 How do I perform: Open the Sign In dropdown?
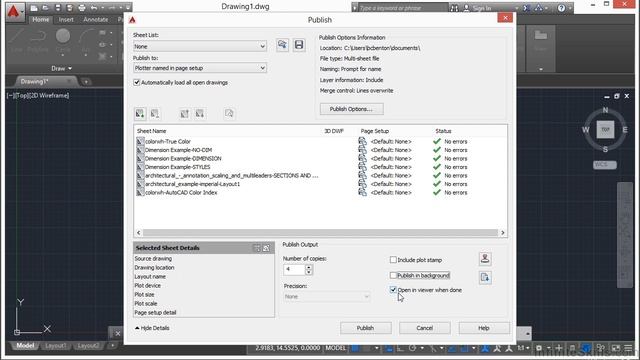coord(518,8)
